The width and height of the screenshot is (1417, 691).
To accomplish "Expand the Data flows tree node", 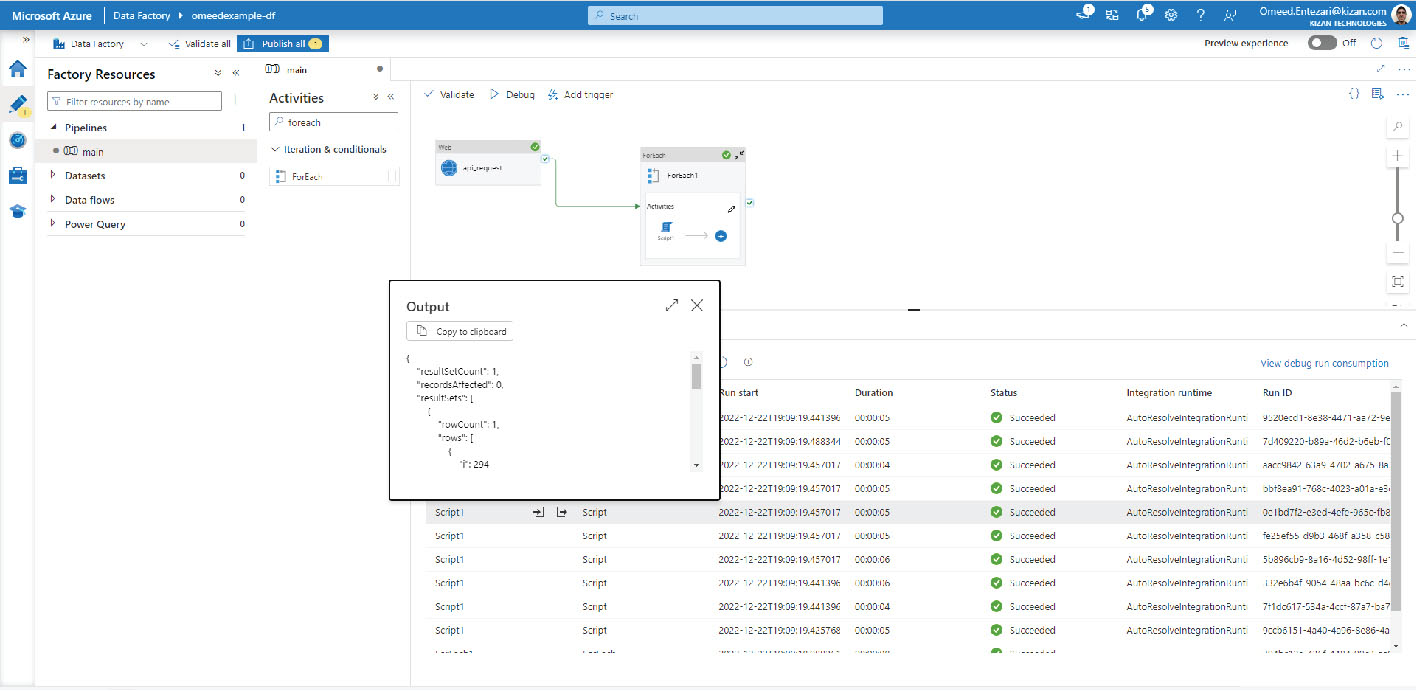I will pos(53,199).
